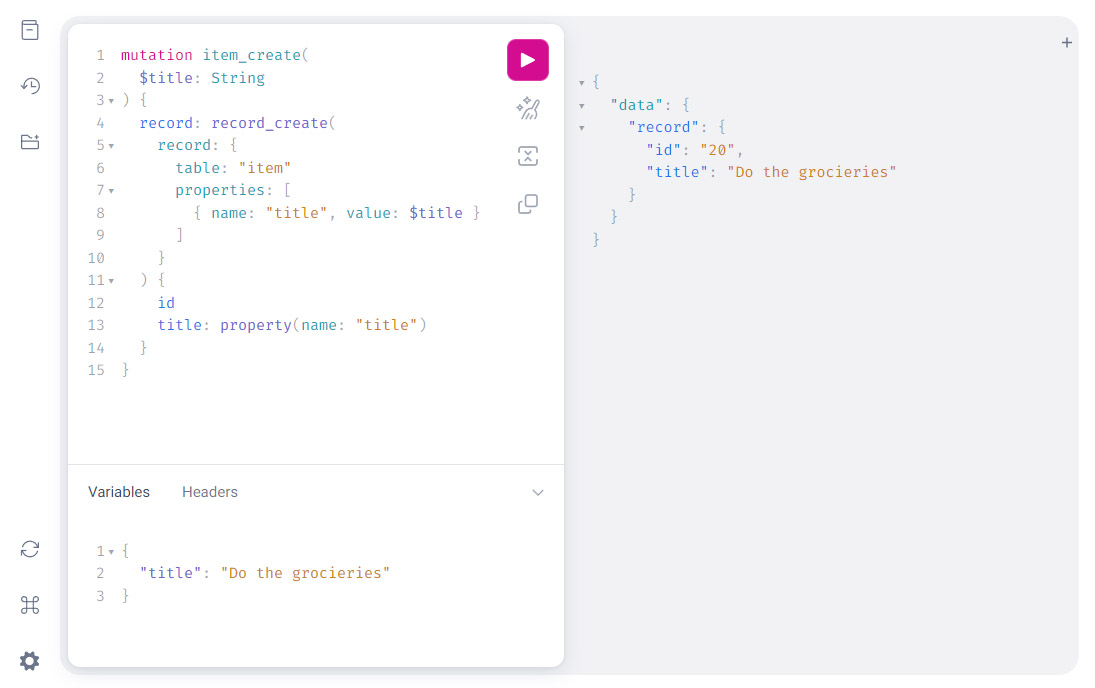Open the saved operations folder icon
The width and height of the screenshot is (1095, 688).
point(29,142)
